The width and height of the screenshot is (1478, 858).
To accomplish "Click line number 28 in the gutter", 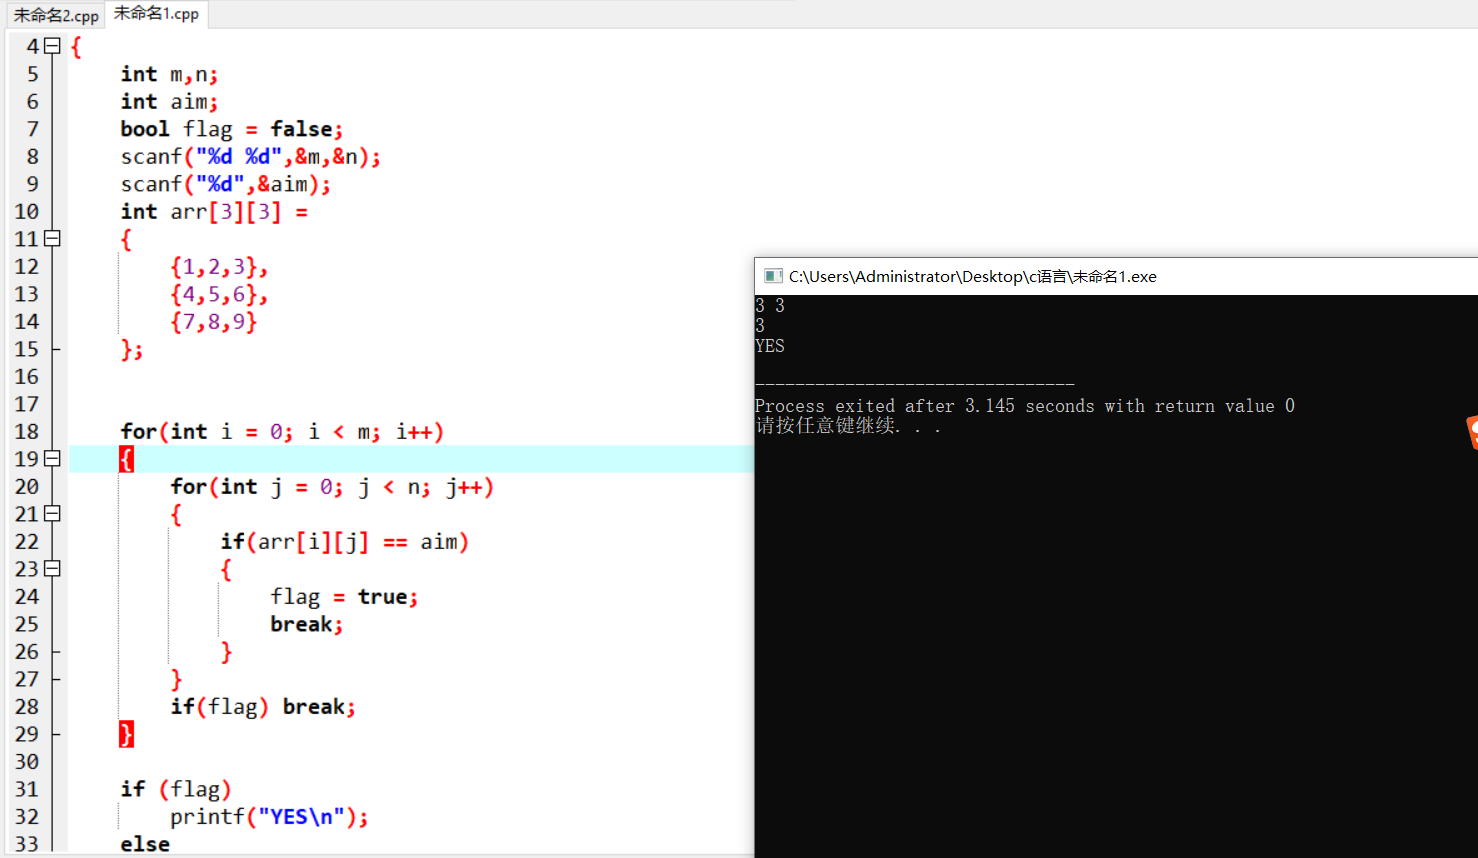I will tap(27, 707).
